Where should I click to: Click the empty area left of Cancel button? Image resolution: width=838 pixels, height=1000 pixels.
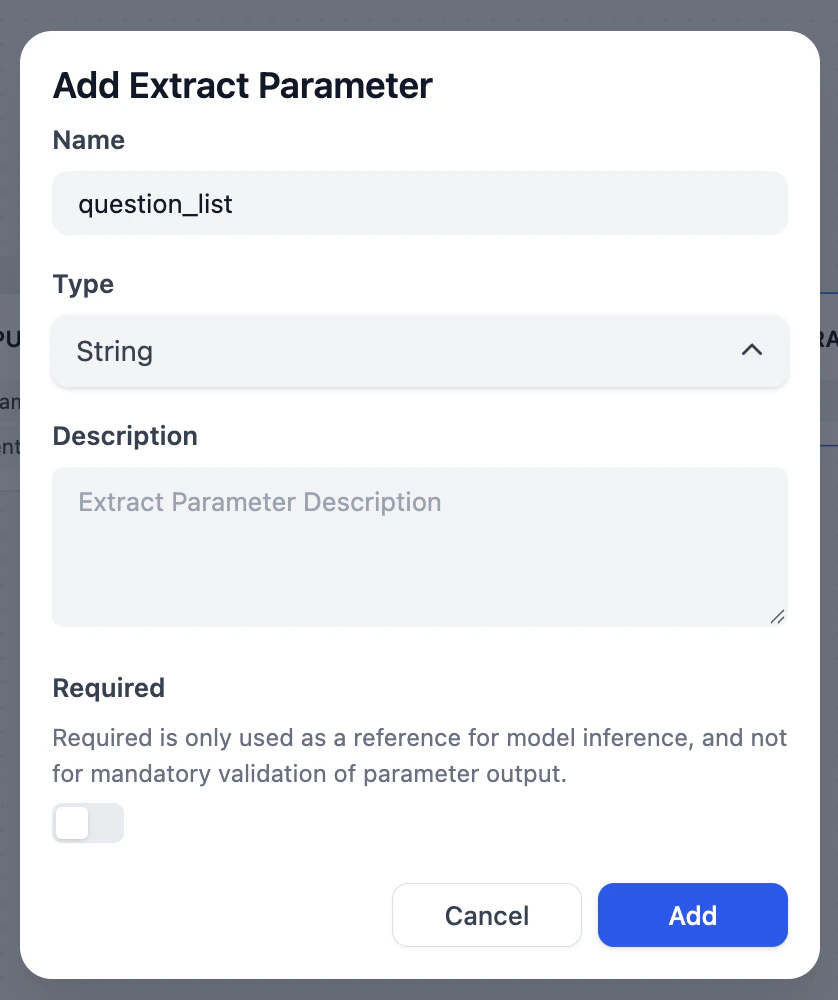[x=220, y=915]
